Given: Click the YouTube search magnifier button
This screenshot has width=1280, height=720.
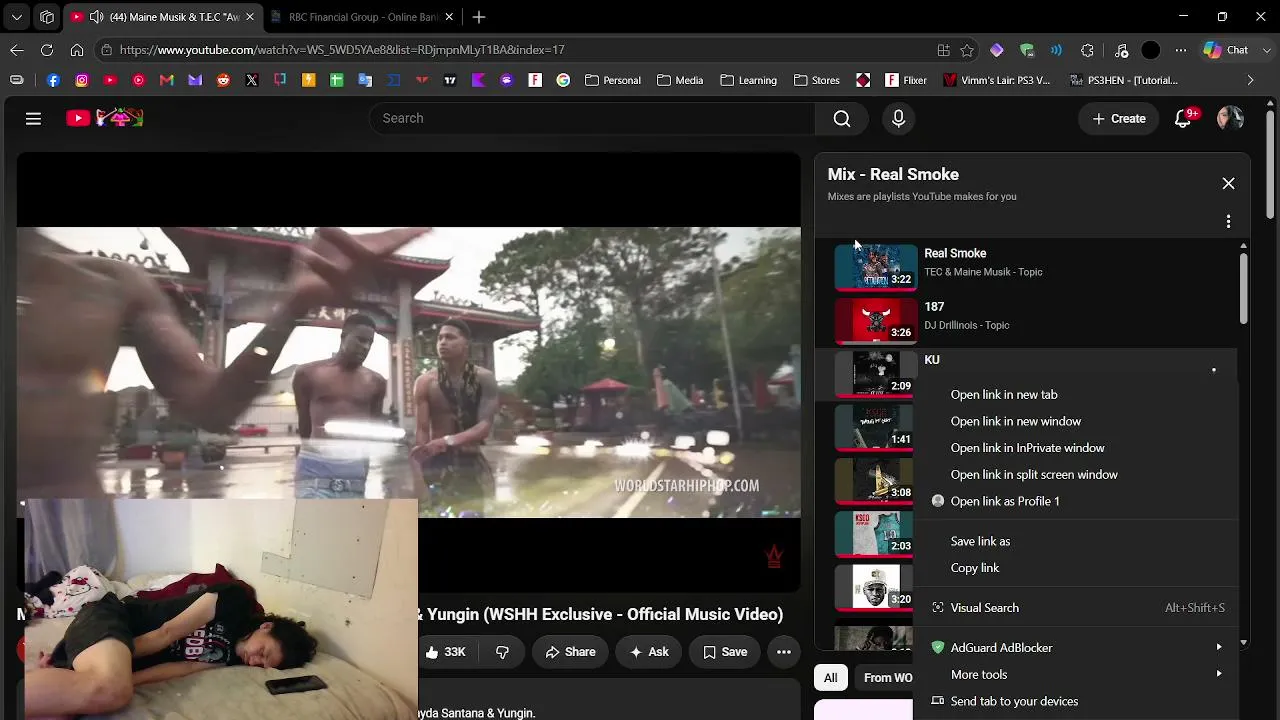Looking at the screenshot, I should point(842,118).
